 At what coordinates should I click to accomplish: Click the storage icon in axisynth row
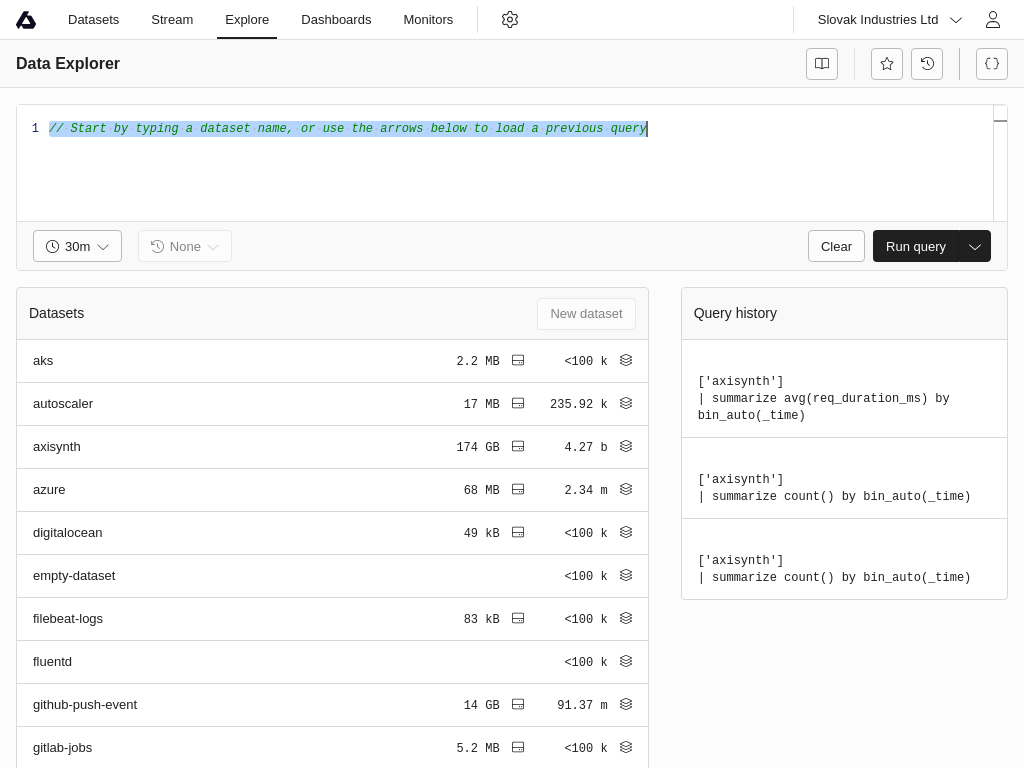(x=518, y=447)
